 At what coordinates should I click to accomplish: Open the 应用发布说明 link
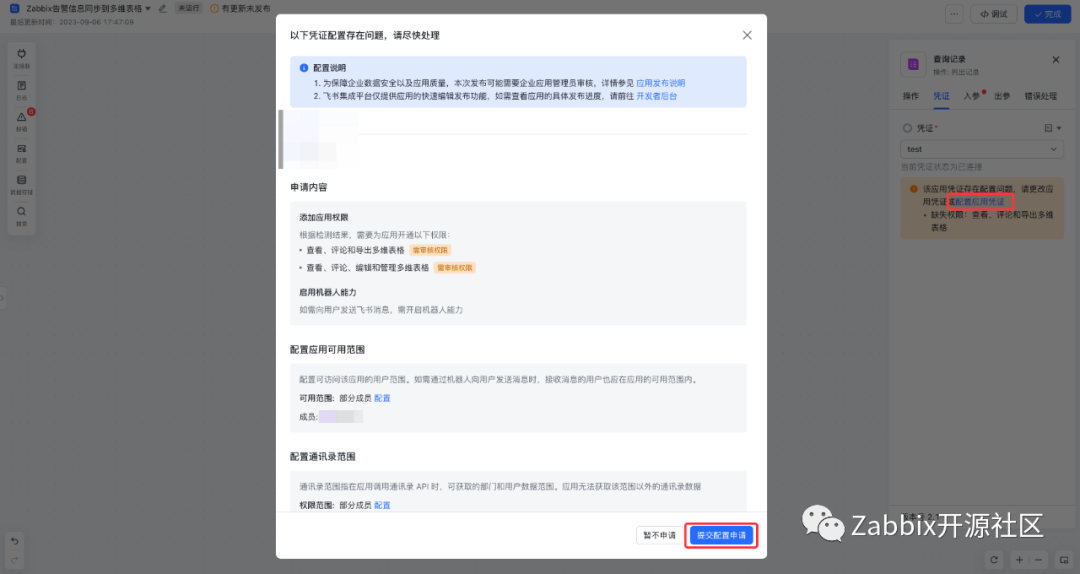(x=661, y=83)
